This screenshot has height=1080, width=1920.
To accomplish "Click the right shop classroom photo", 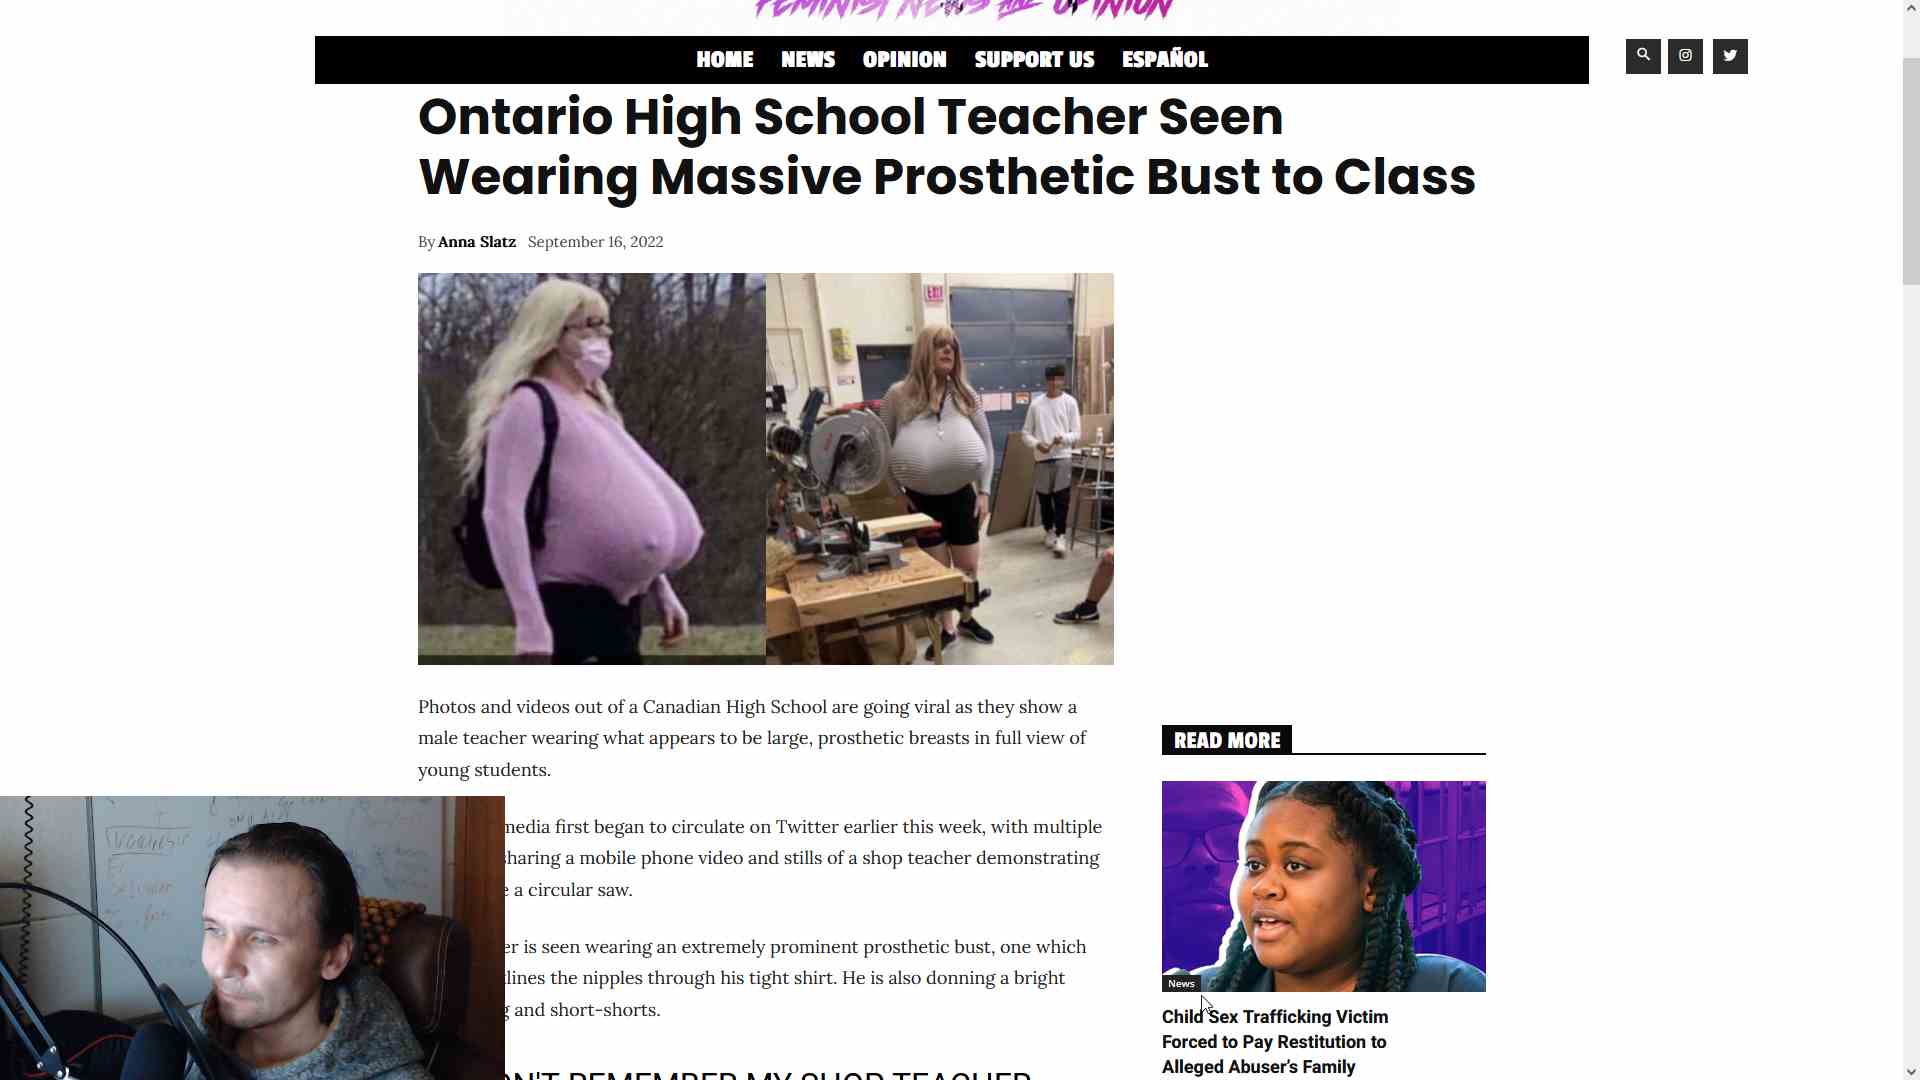I will 940,469.
